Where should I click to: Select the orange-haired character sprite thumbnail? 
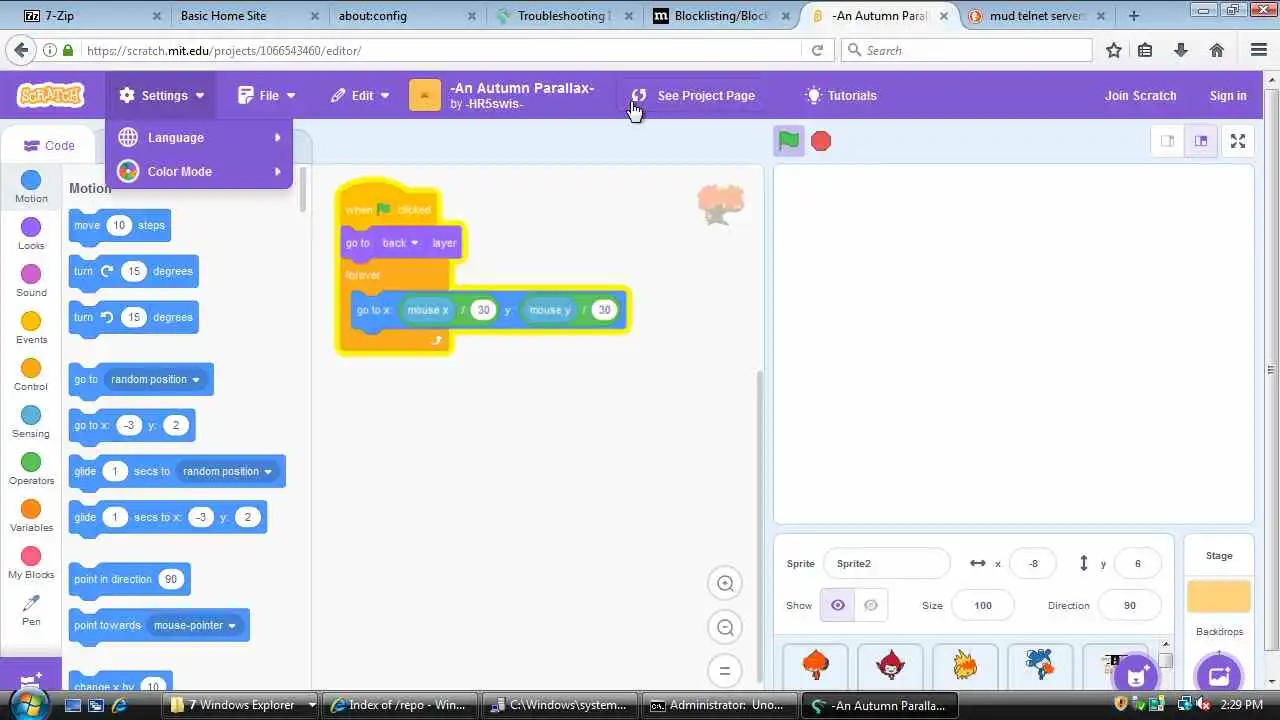coord(816,666)
